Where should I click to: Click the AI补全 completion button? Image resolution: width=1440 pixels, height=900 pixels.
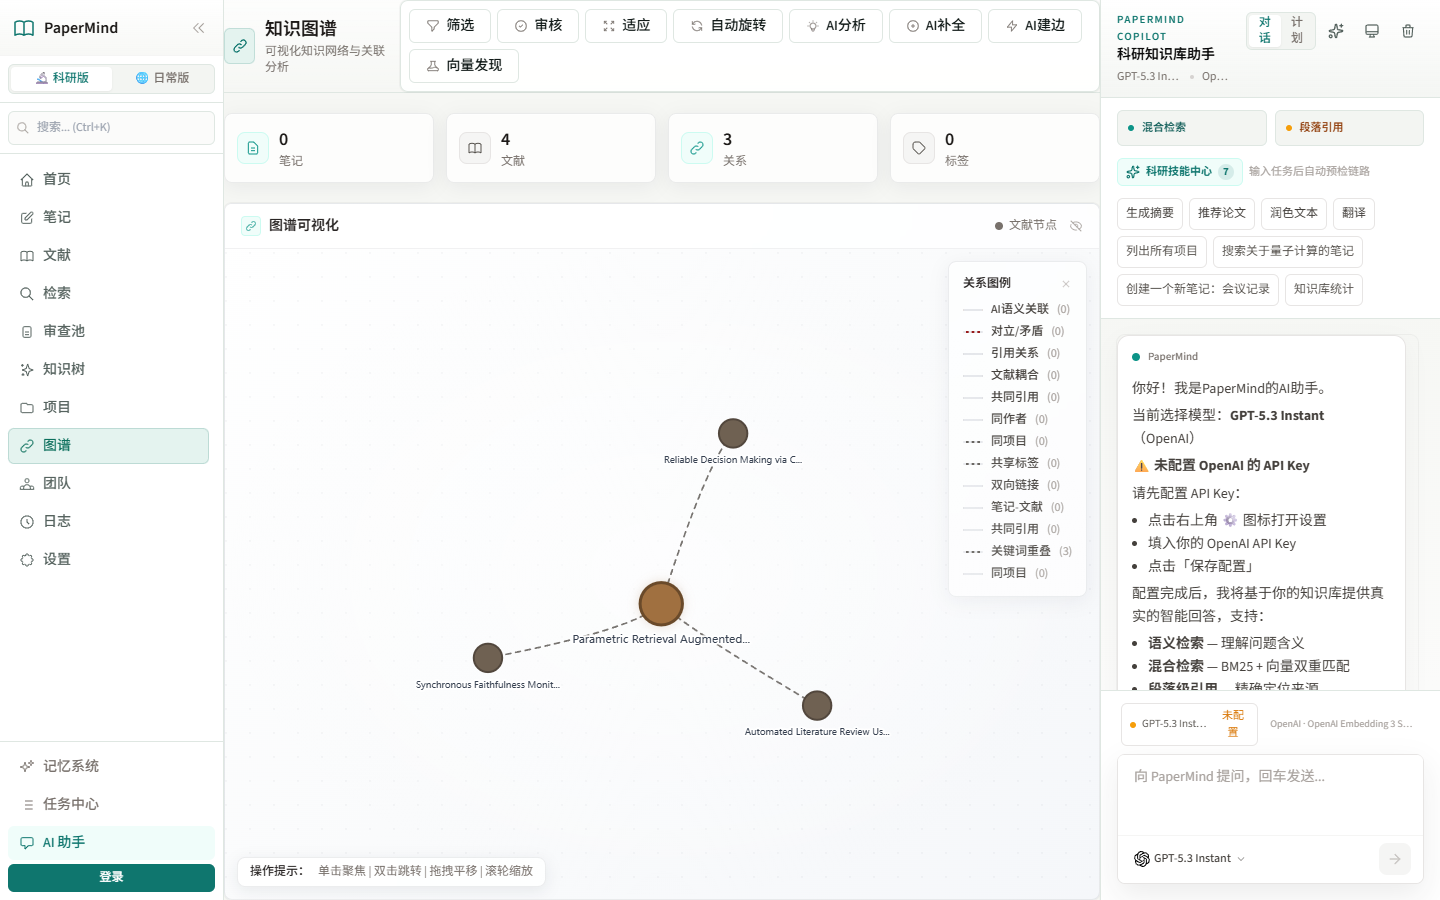pyautogui.click(x=936, y=25)
